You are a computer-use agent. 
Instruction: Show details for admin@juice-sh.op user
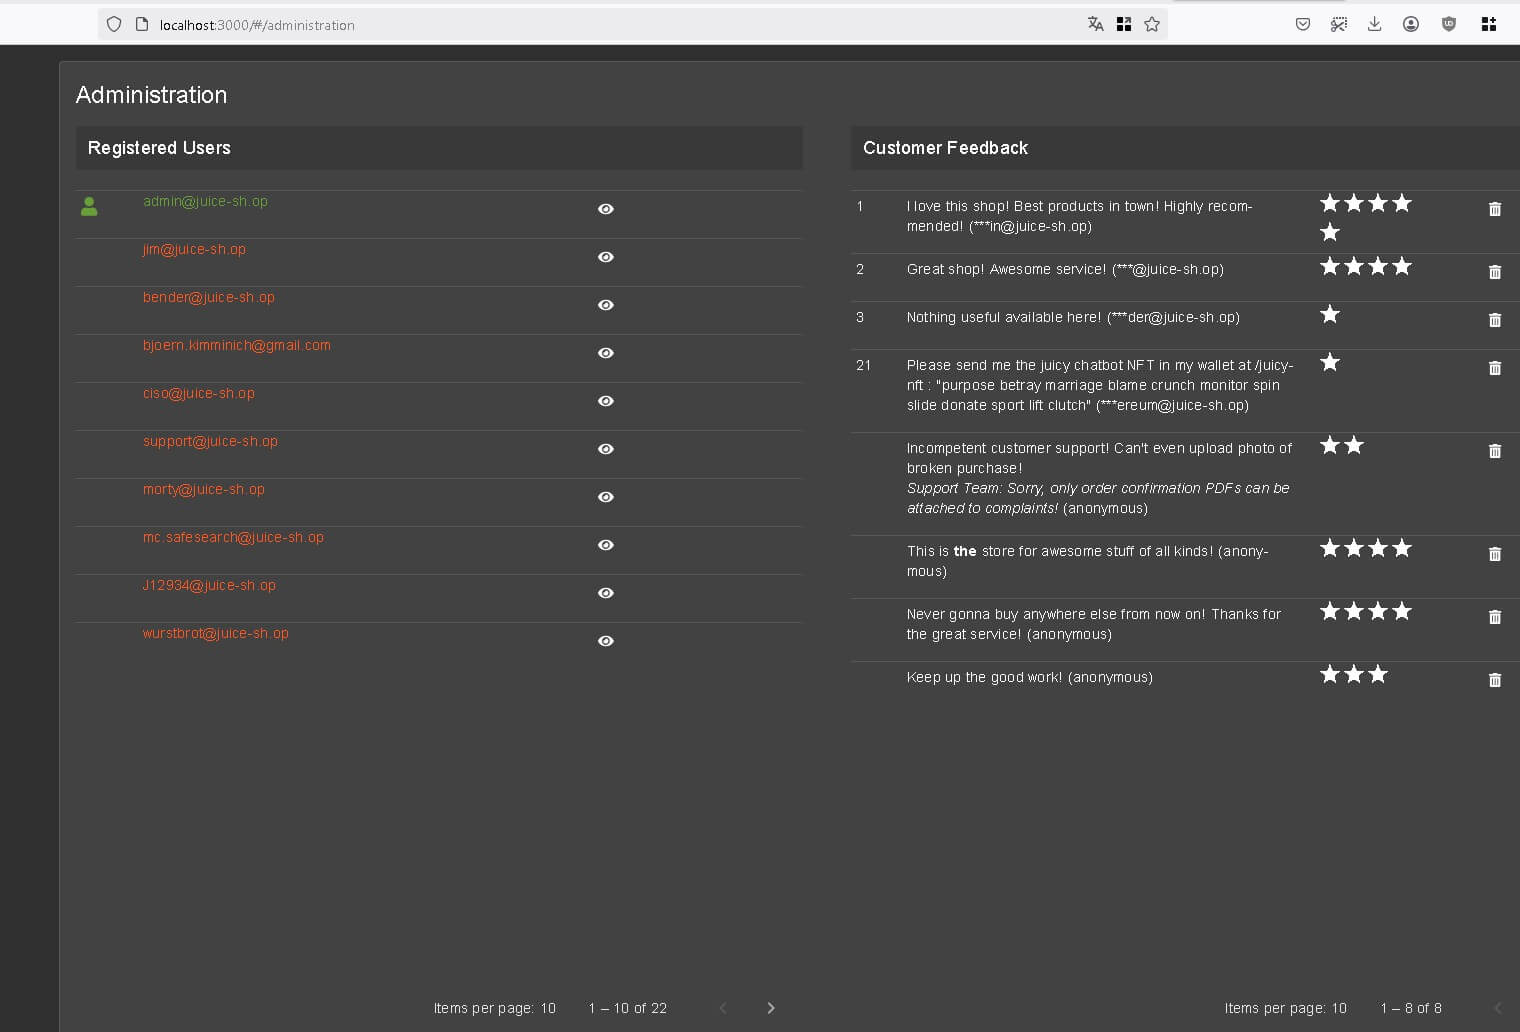coord(605,209)
